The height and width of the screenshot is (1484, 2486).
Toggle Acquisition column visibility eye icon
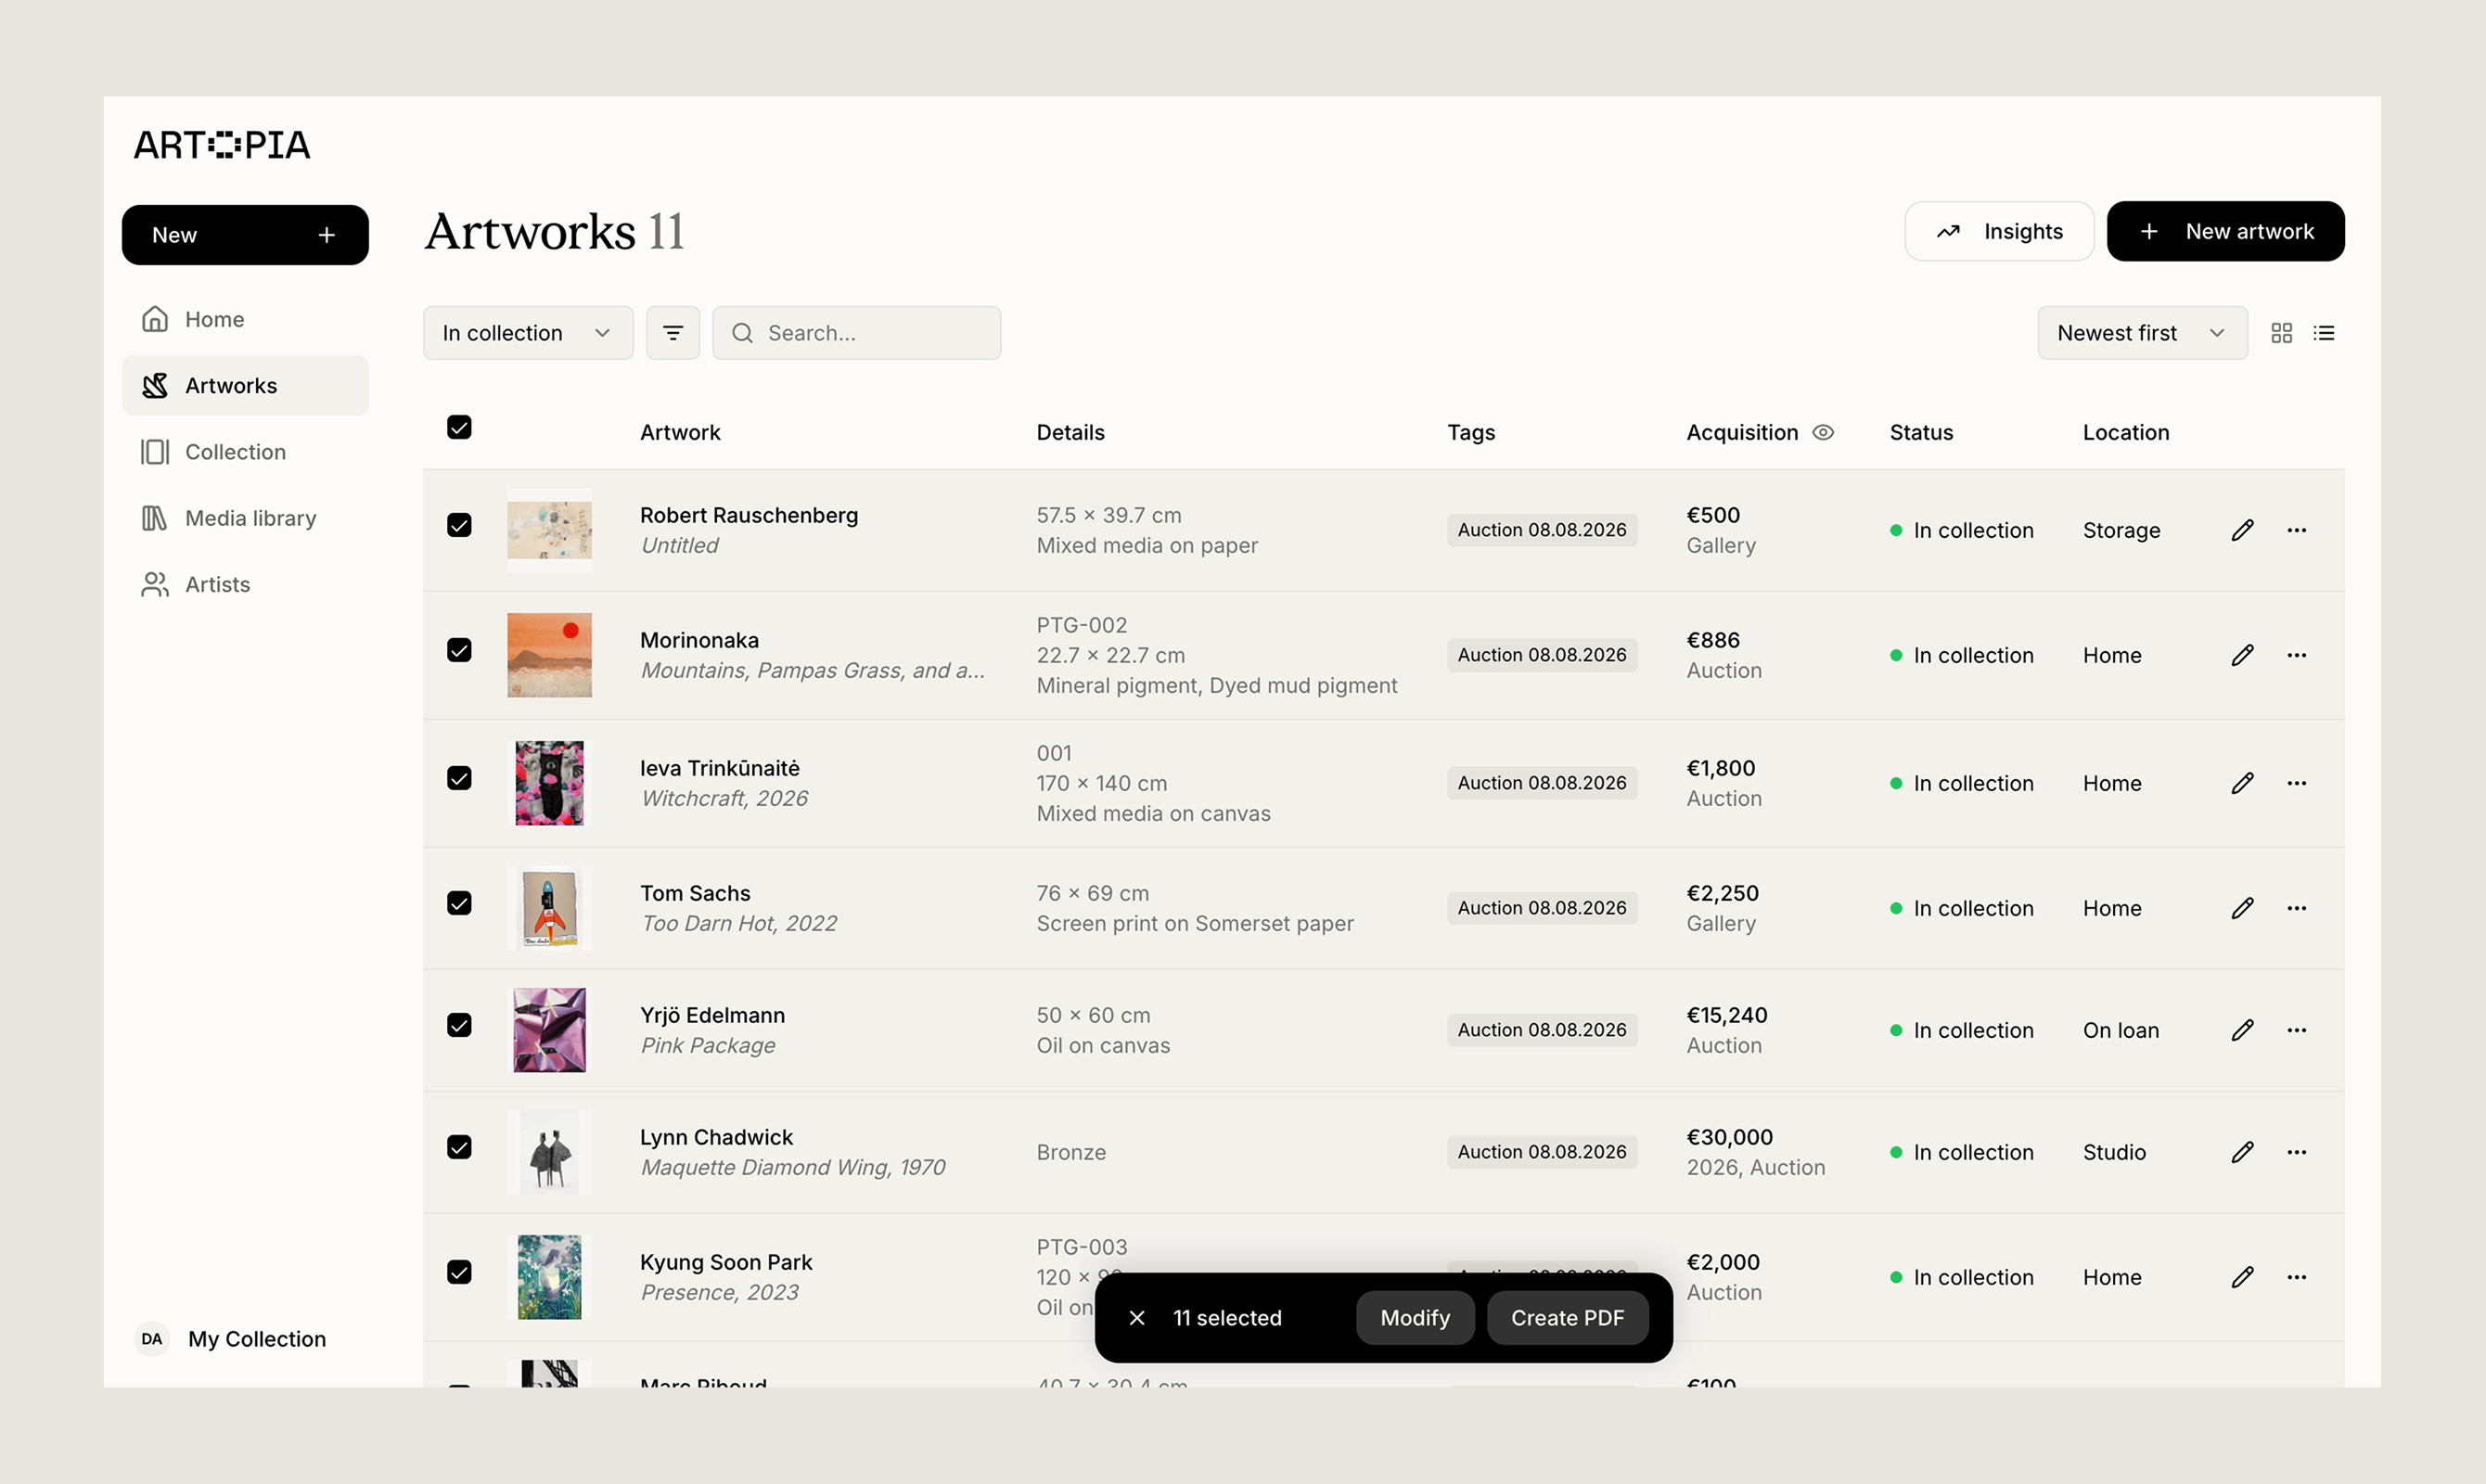1823,432
